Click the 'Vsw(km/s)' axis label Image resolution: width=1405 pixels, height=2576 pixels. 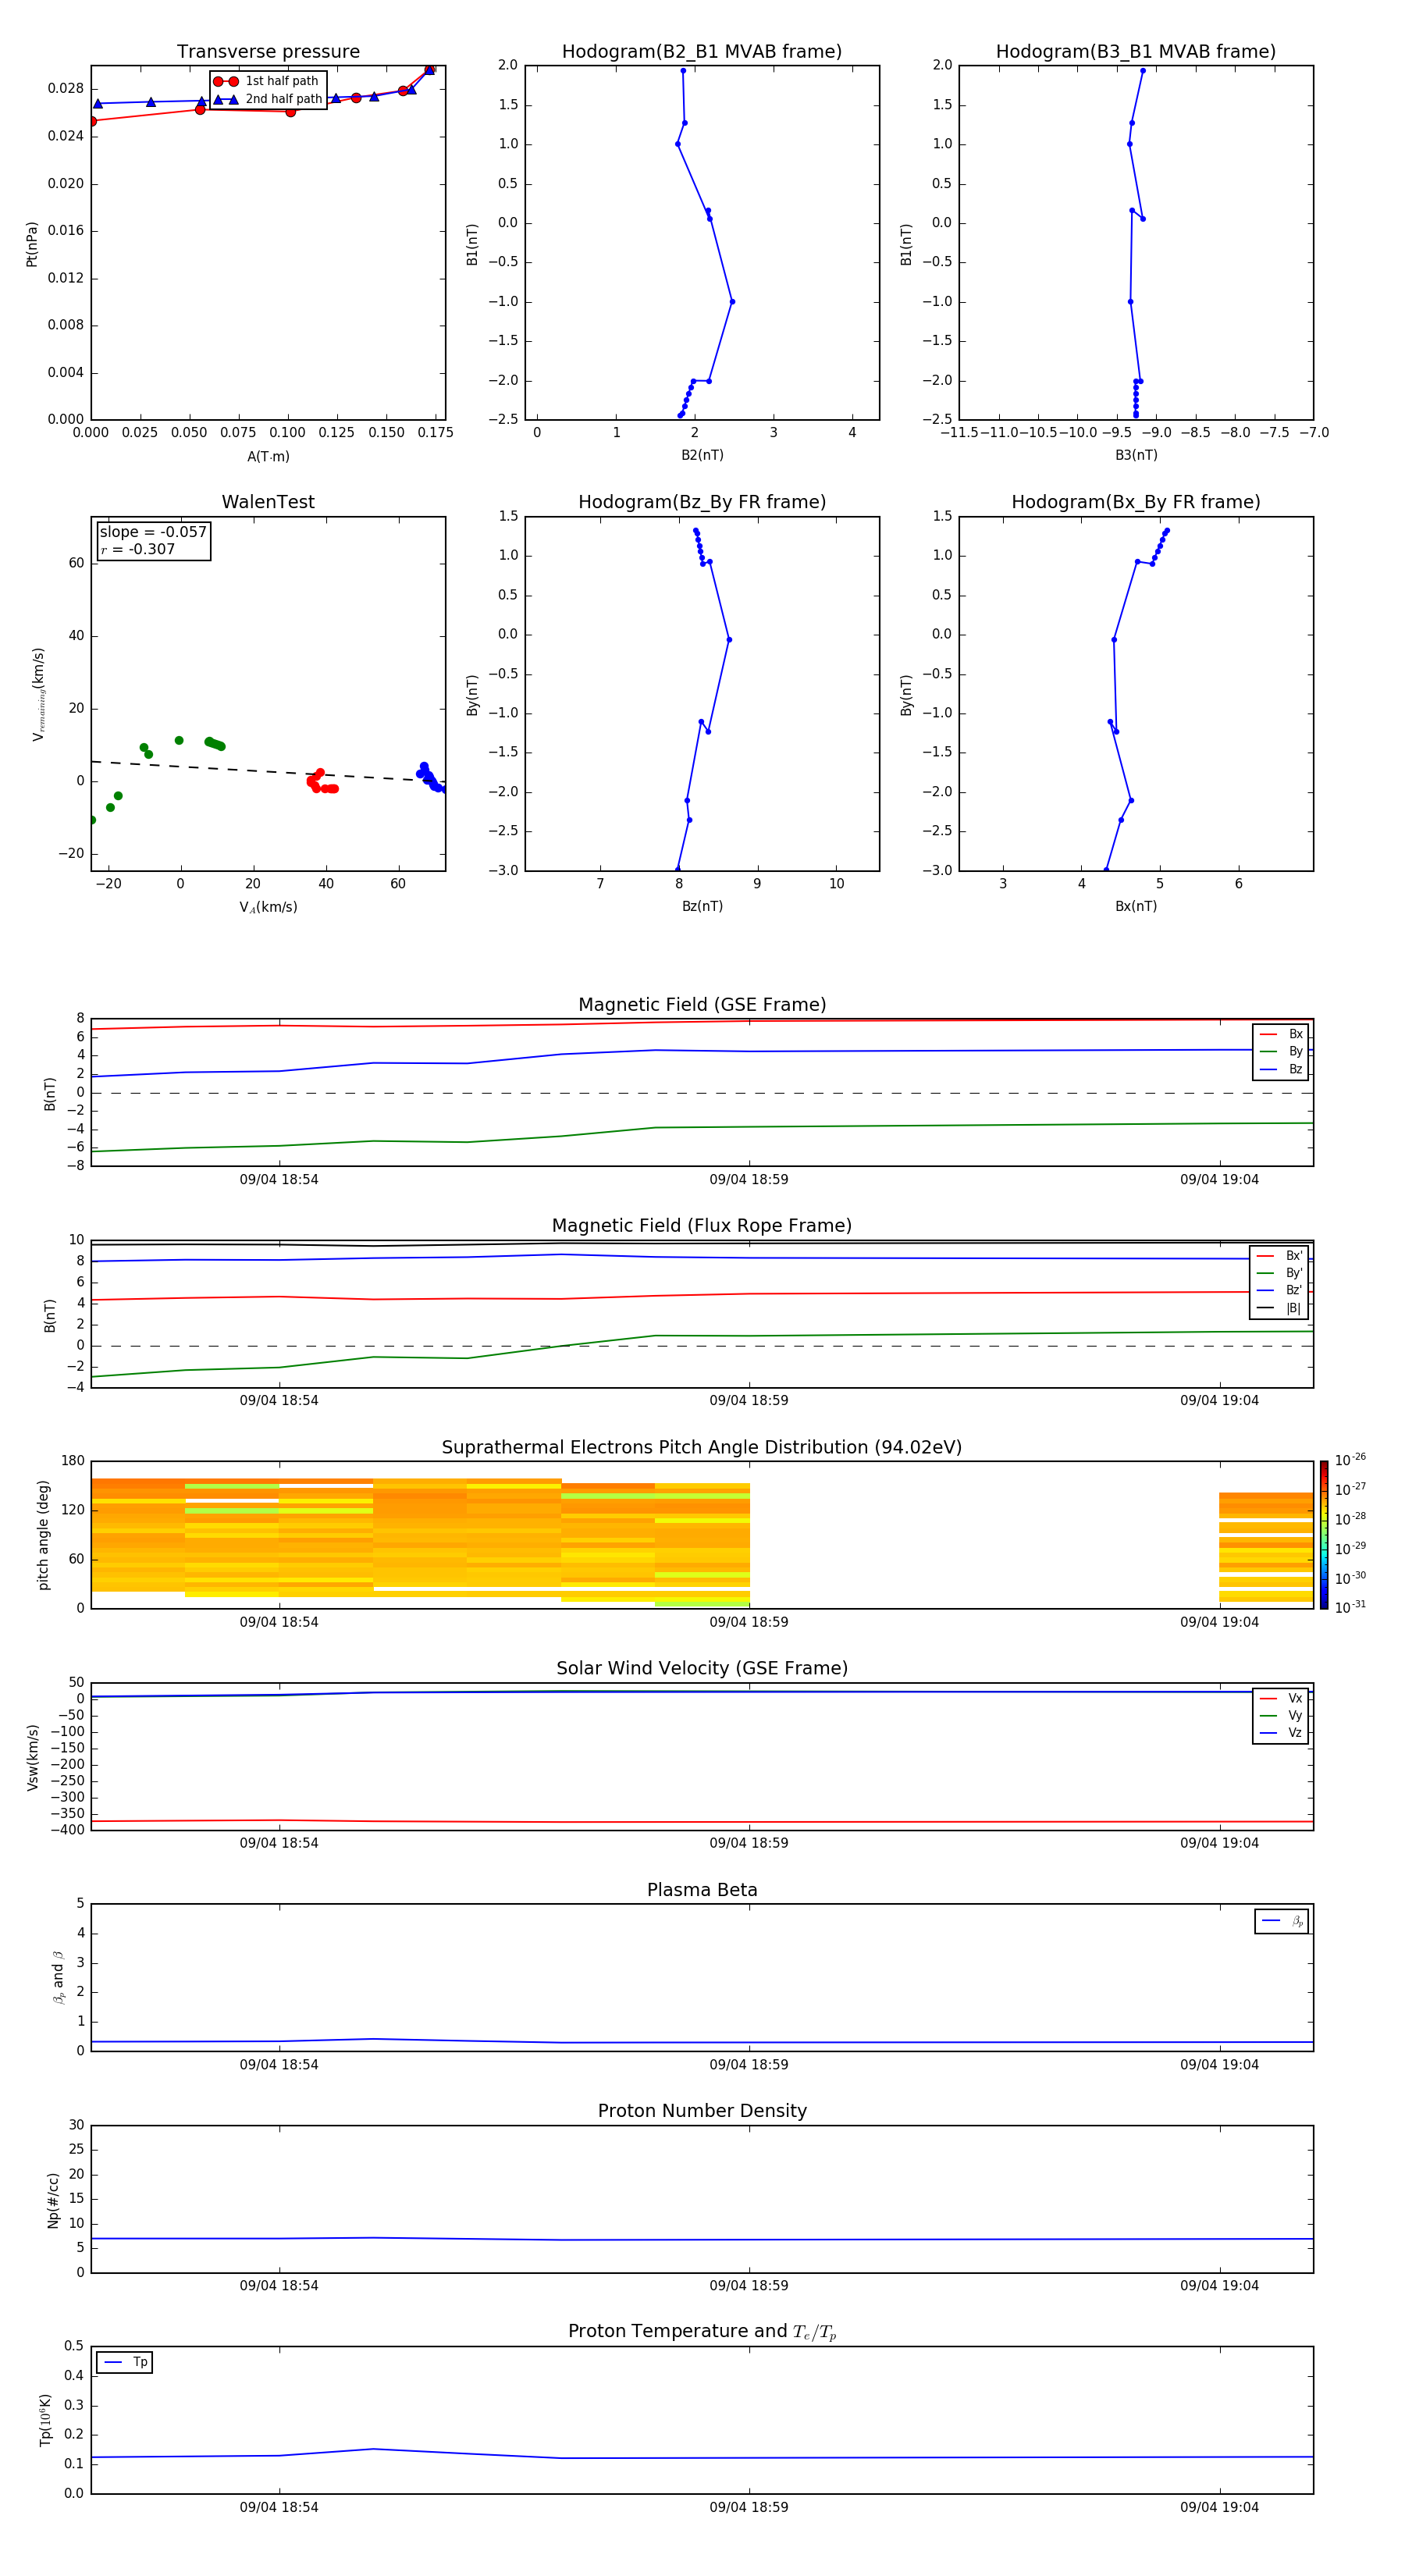(33, 1757)
